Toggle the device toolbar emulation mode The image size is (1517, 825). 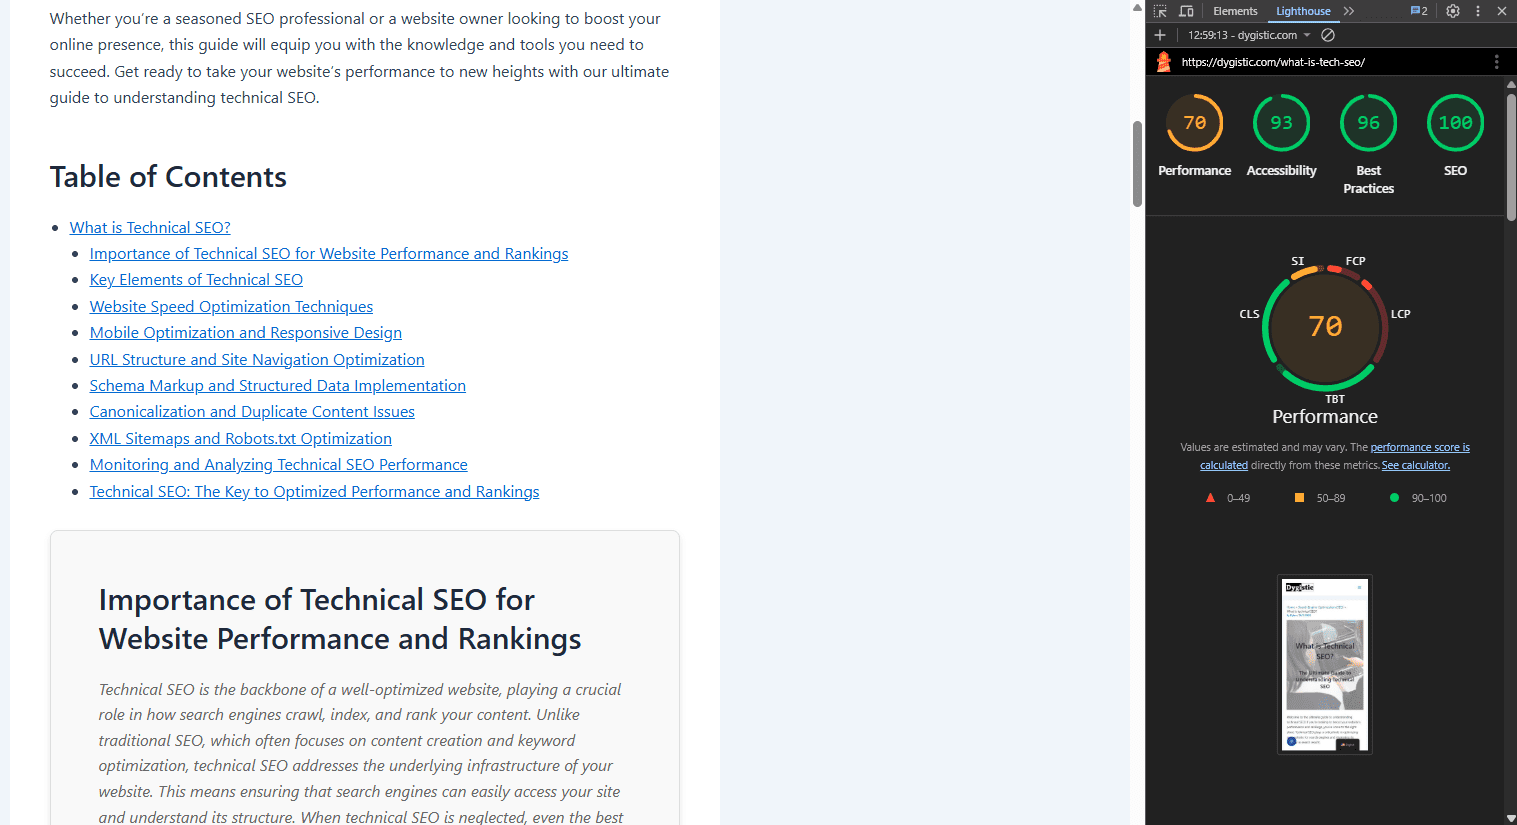[x=1186, y=11]
